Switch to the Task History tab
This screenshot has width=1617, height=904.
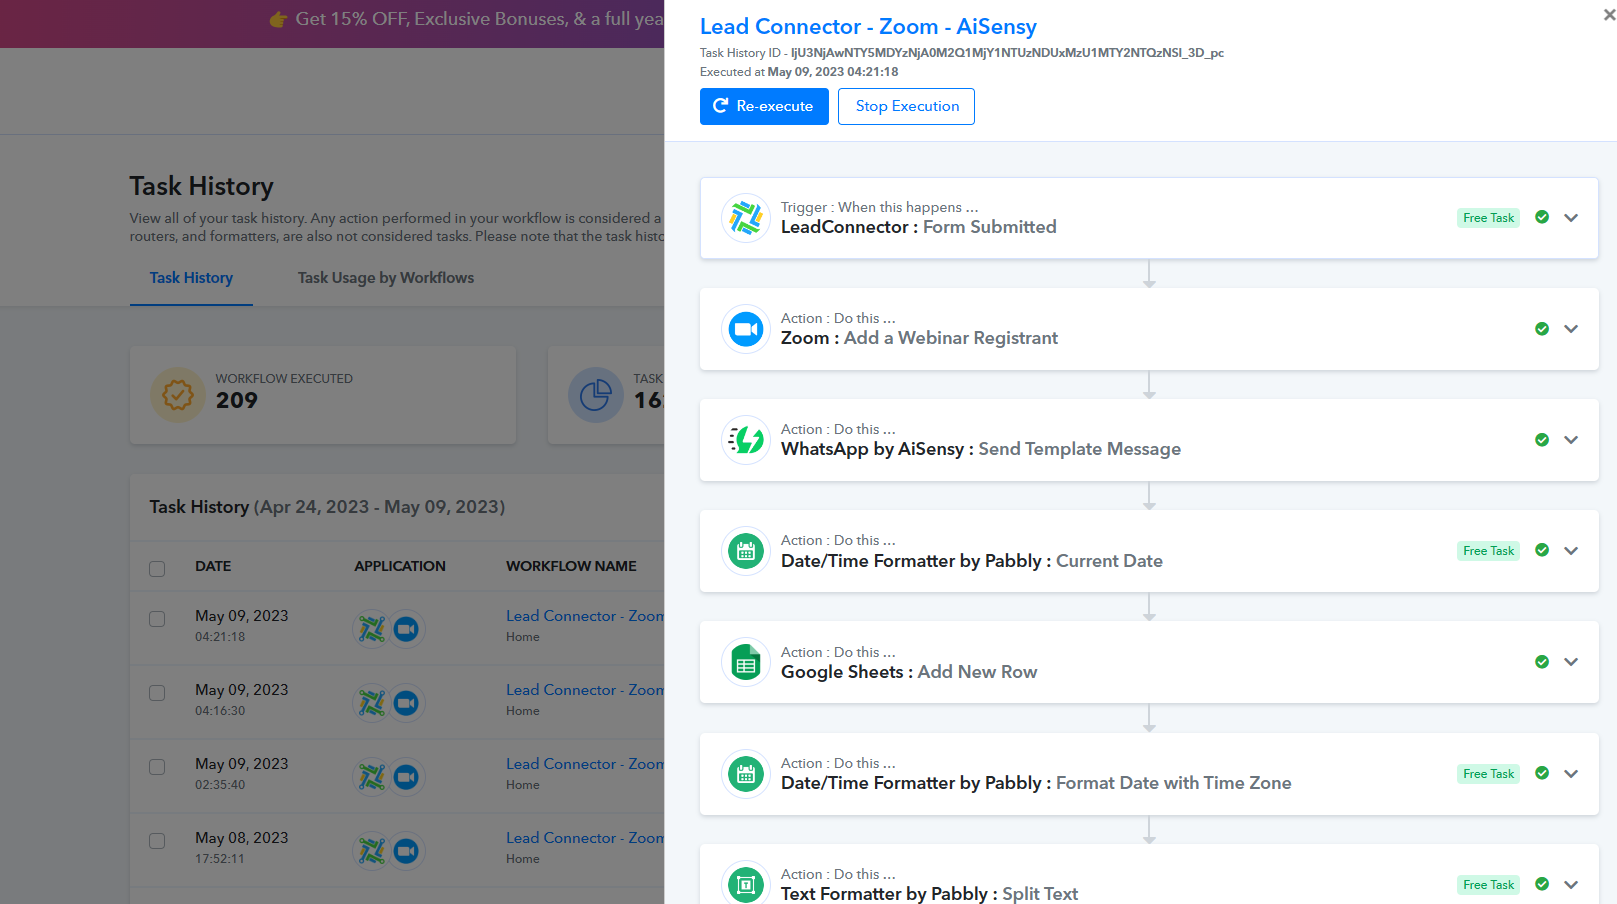pyautogui.click(x=191, y=278)
